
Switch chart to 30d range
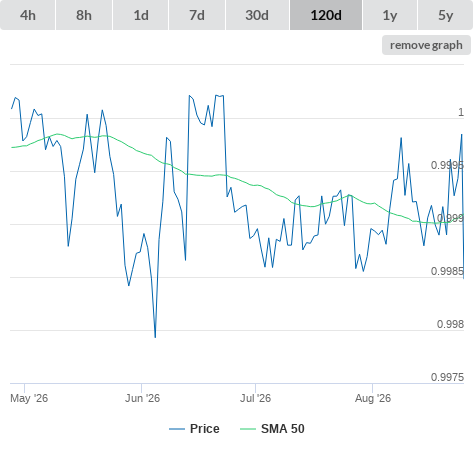(x=257, y=15)
